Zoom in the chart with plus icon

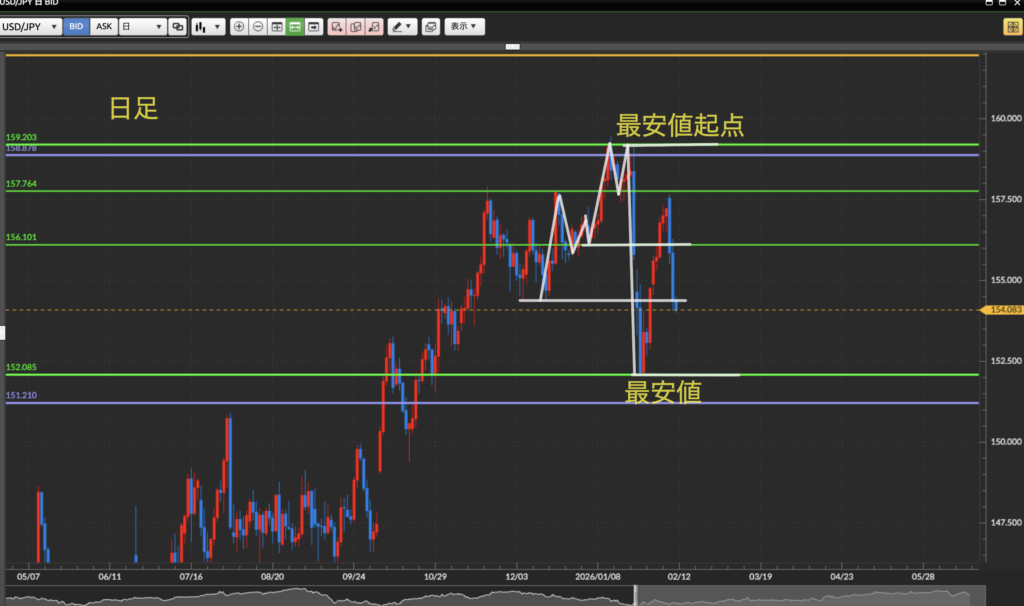point(239,27)
